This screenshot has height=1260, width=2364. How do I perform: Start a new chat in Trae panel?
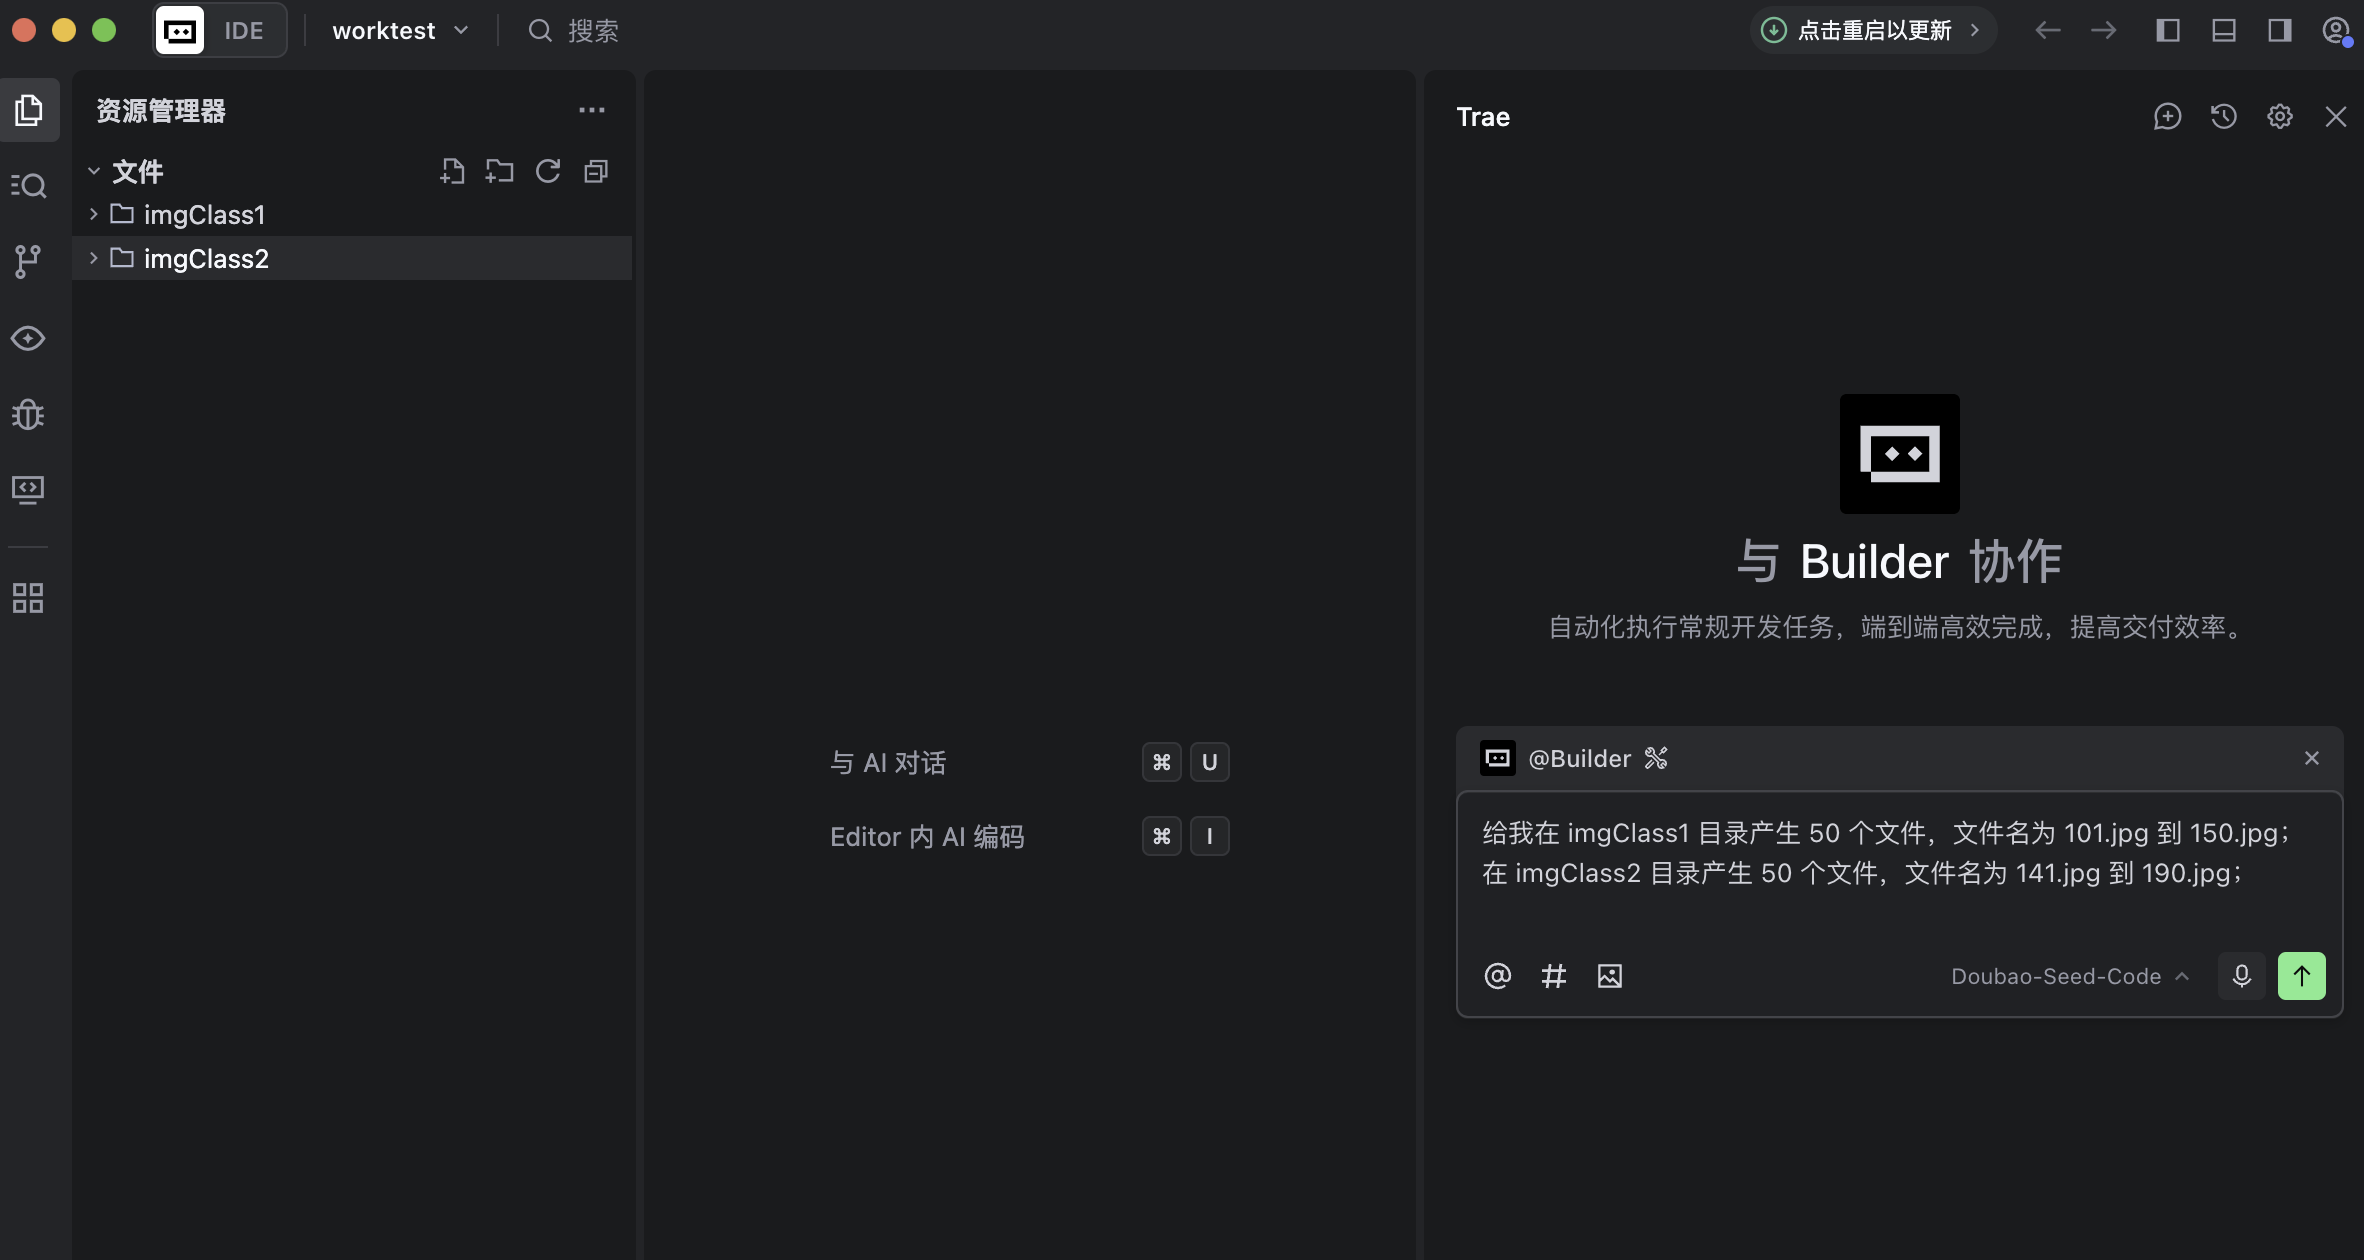[x=2167, y=117]
